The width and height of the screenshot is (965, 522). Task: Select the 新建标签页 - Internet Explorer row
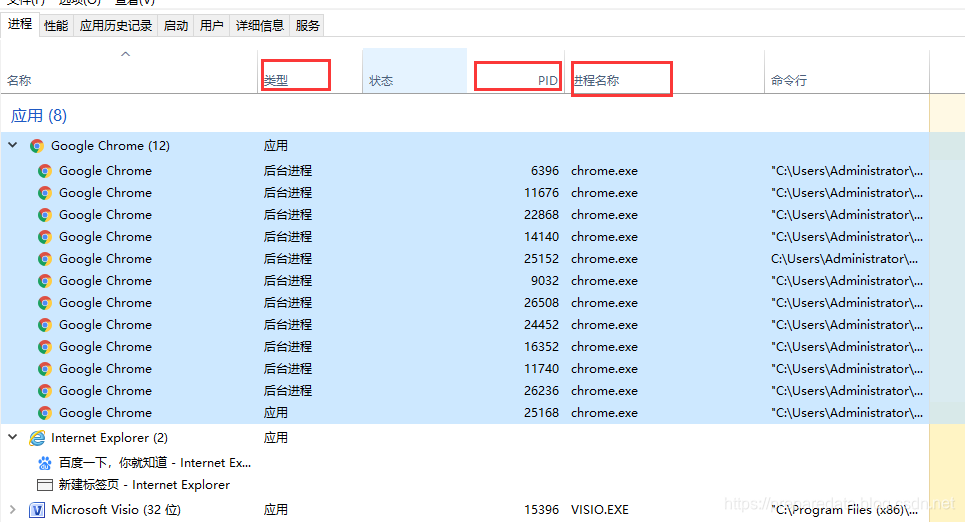tap(144, 485)
